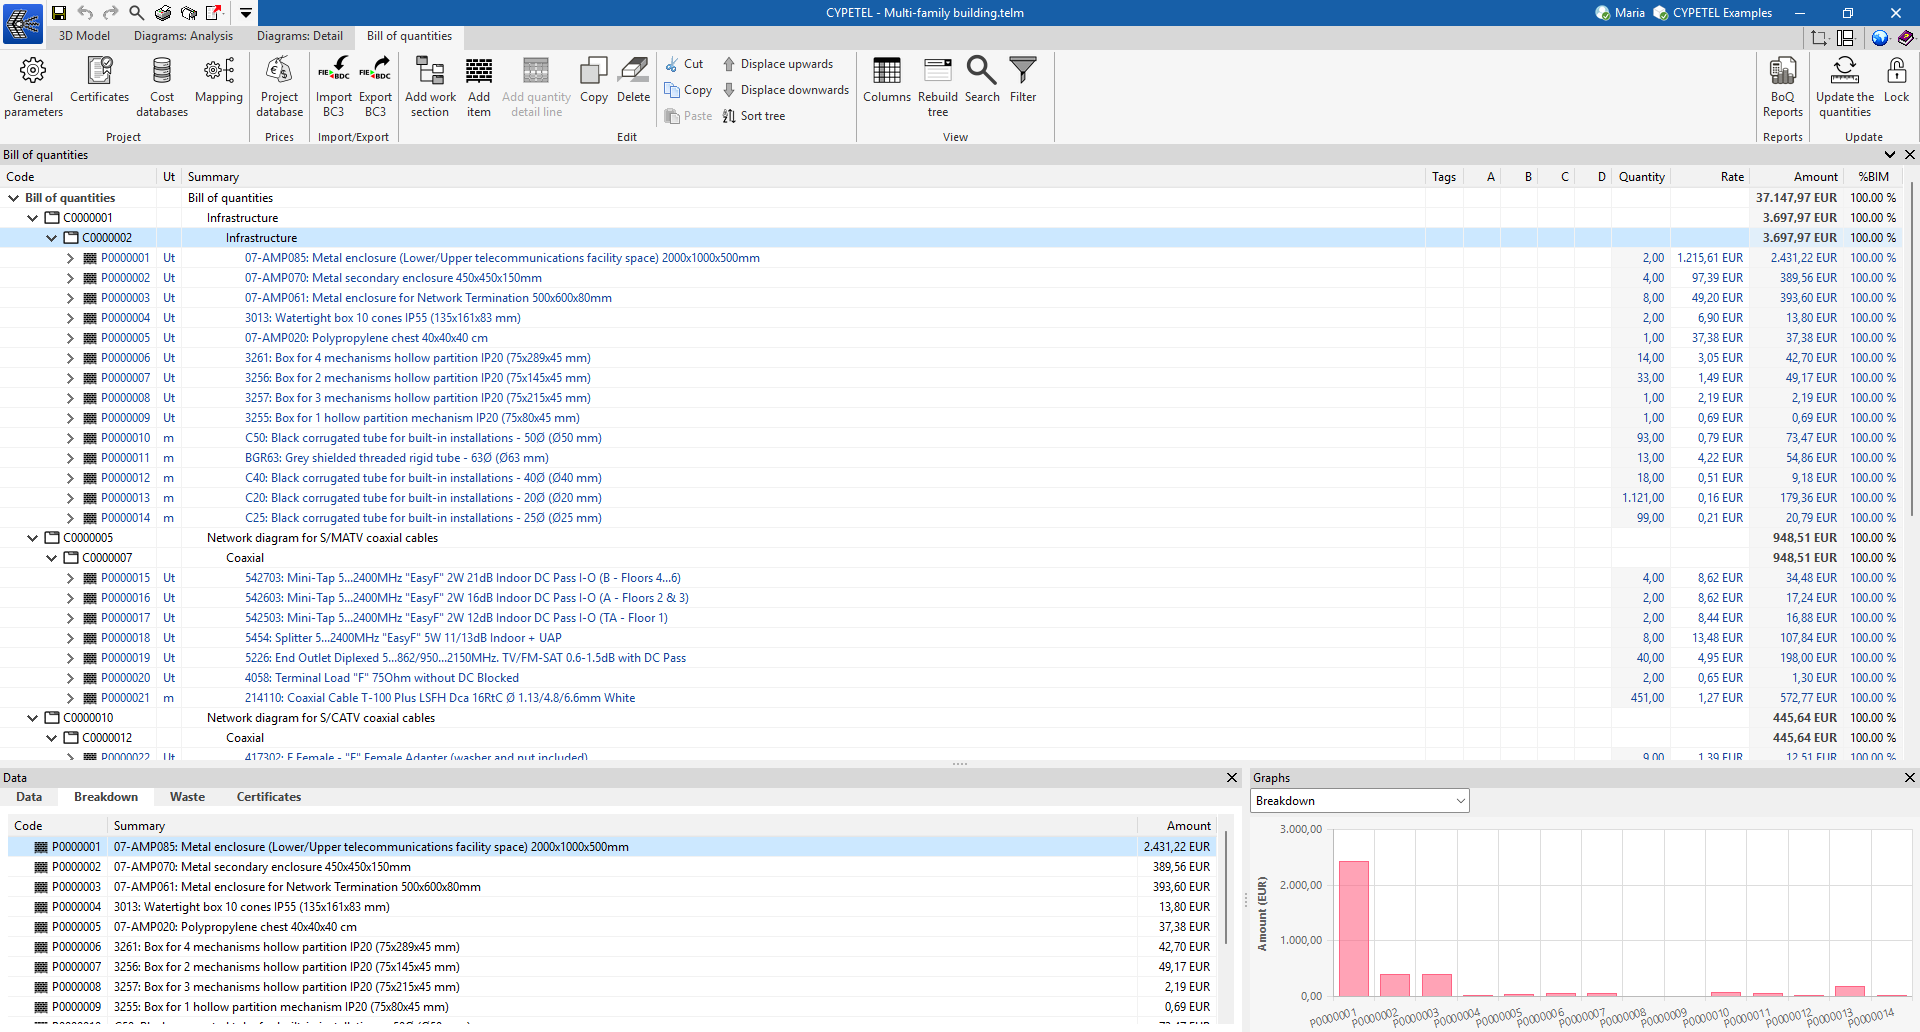Open the Search tool in the View group

tap(982, 80)
